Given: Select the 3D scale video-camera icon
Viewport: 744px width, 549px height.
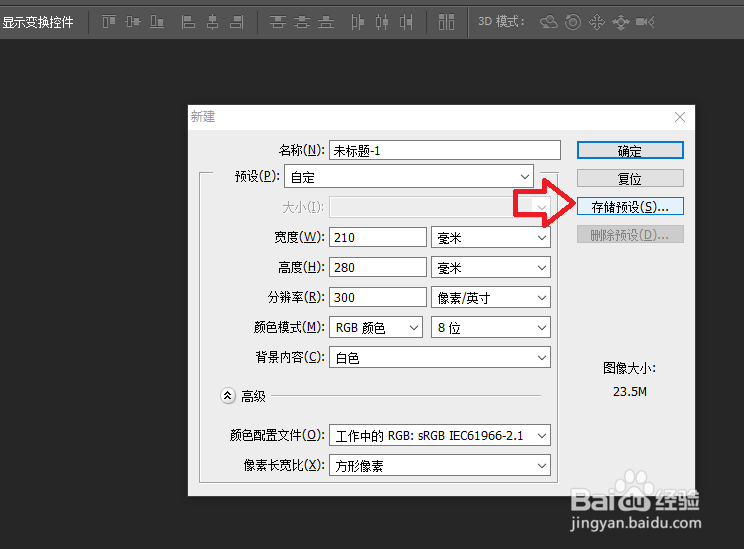Looking at the screenshot, I should pos(645,22).
